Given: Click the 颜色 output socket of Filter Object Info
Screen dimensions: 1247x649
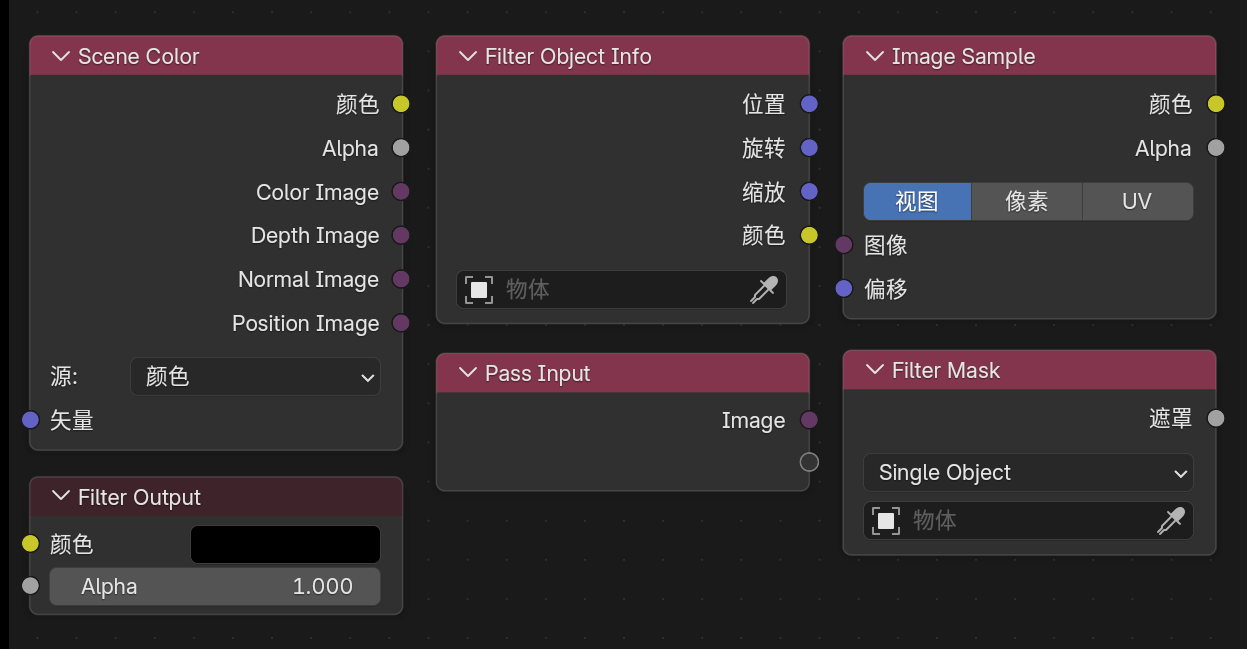Looking at the screenshot, I should click(809, 236).
